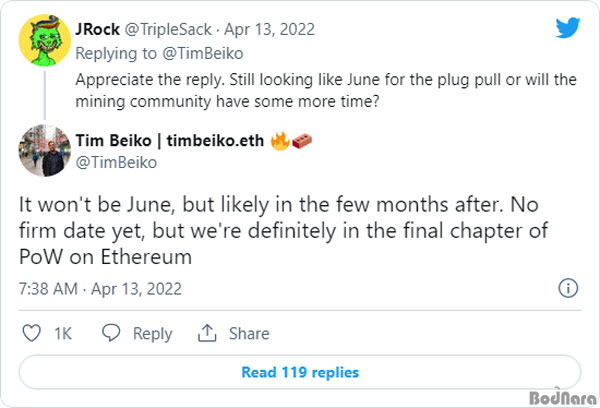Click the Twitter bird logo
The height and width of the screenshot is (408, 600).
pyautogui.click(x=568, y=28)
